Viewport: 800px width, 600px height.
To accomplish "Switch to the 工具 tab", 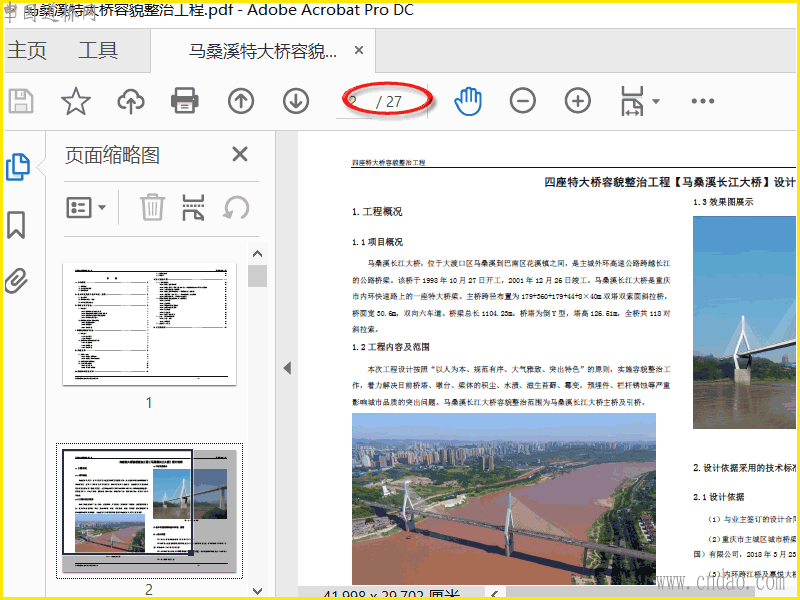I will (x=98, y=51).
